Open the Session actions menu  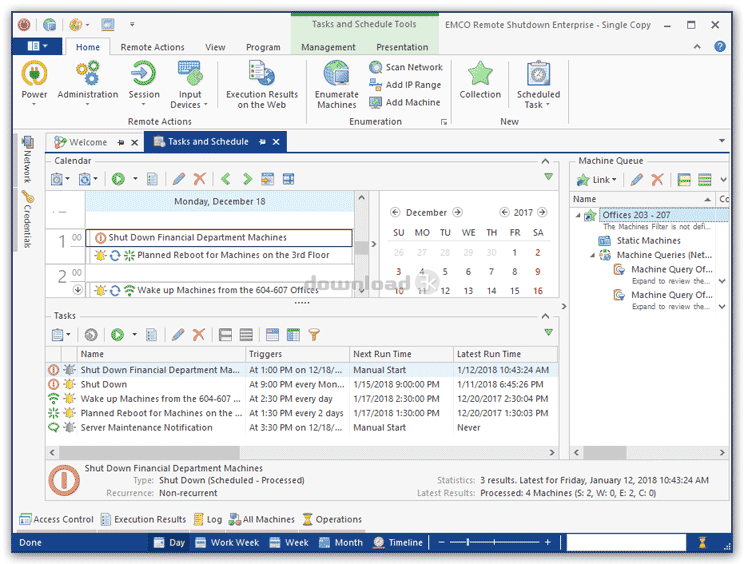(144, 83)
